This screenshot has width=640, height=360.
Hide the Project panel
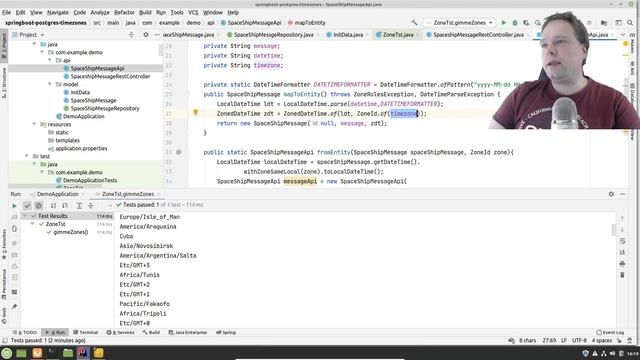[157, 35]
